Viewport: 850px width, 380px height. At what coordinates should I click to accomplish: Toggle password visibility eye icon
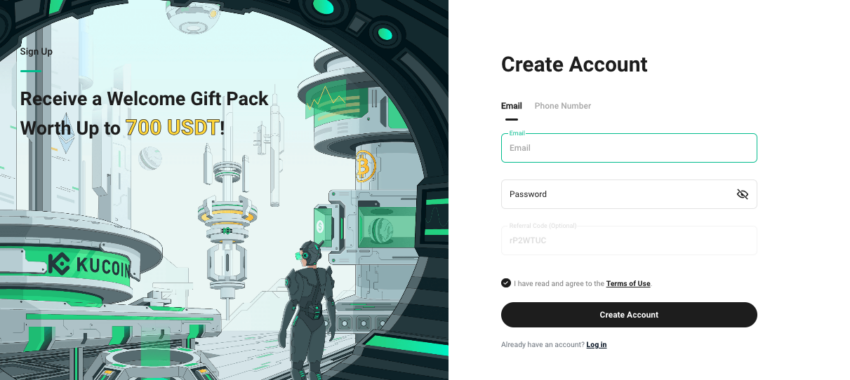(x=742, y=194)
